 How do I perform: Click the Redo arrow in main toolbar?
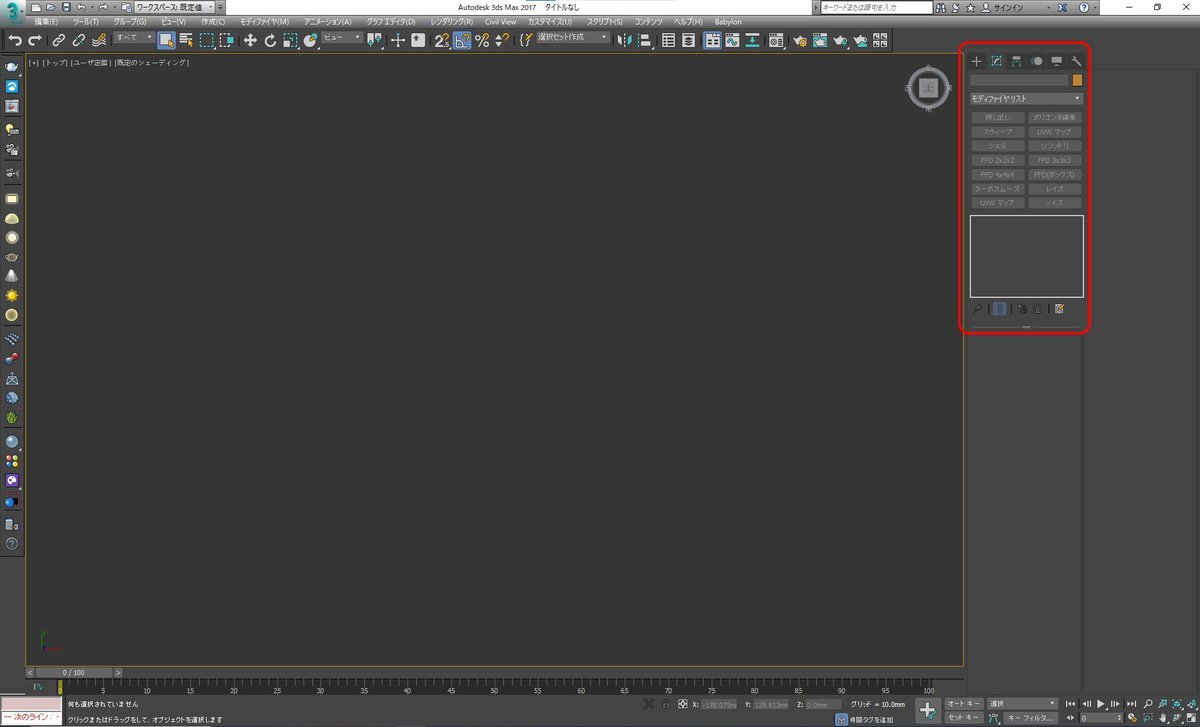[35, 41]
